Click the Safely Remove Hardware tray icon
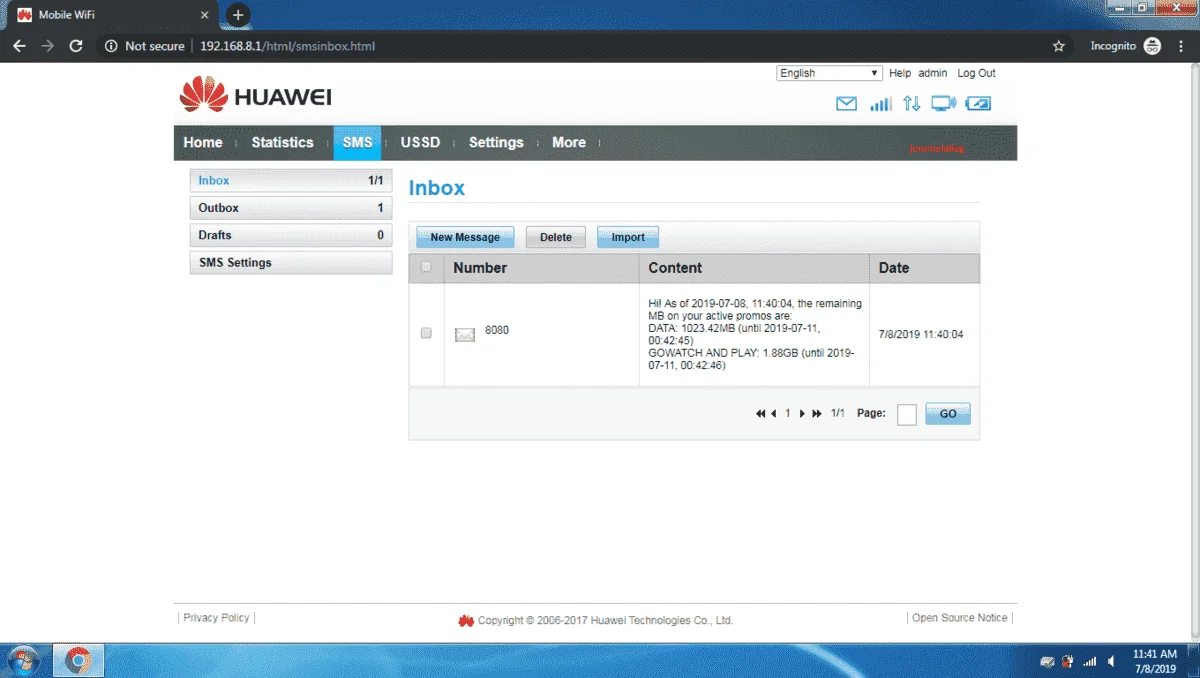The height and width of the screenshot is (678, 1200). pos(1047,661)
